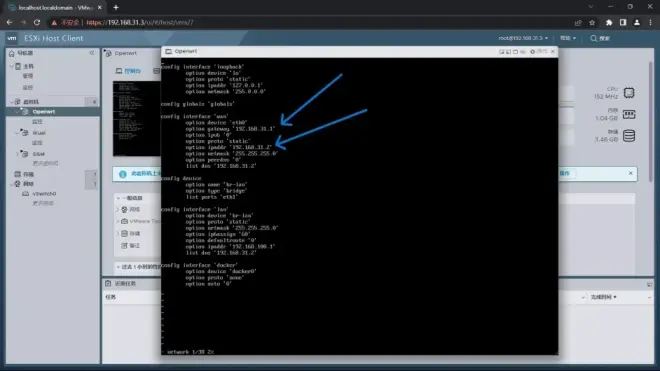Click the search magnifier in ESXi header
The width and height of the screenshot is (660, 371).
(593, 38)
